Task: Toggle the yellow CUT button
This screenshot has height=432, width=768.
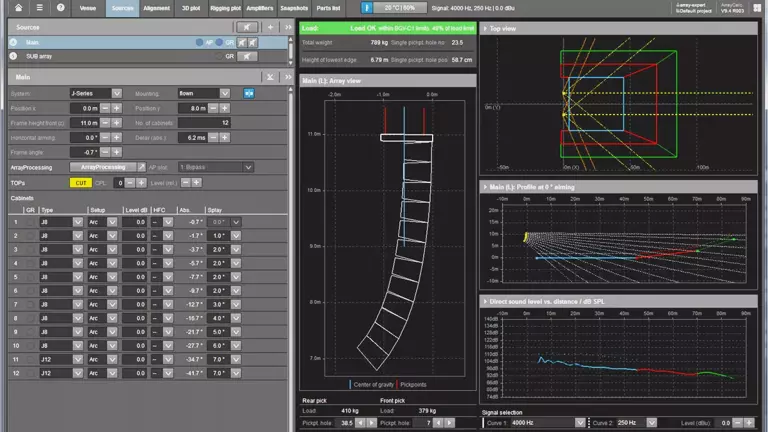Action: pyautogui.click(x=81, y=183)
